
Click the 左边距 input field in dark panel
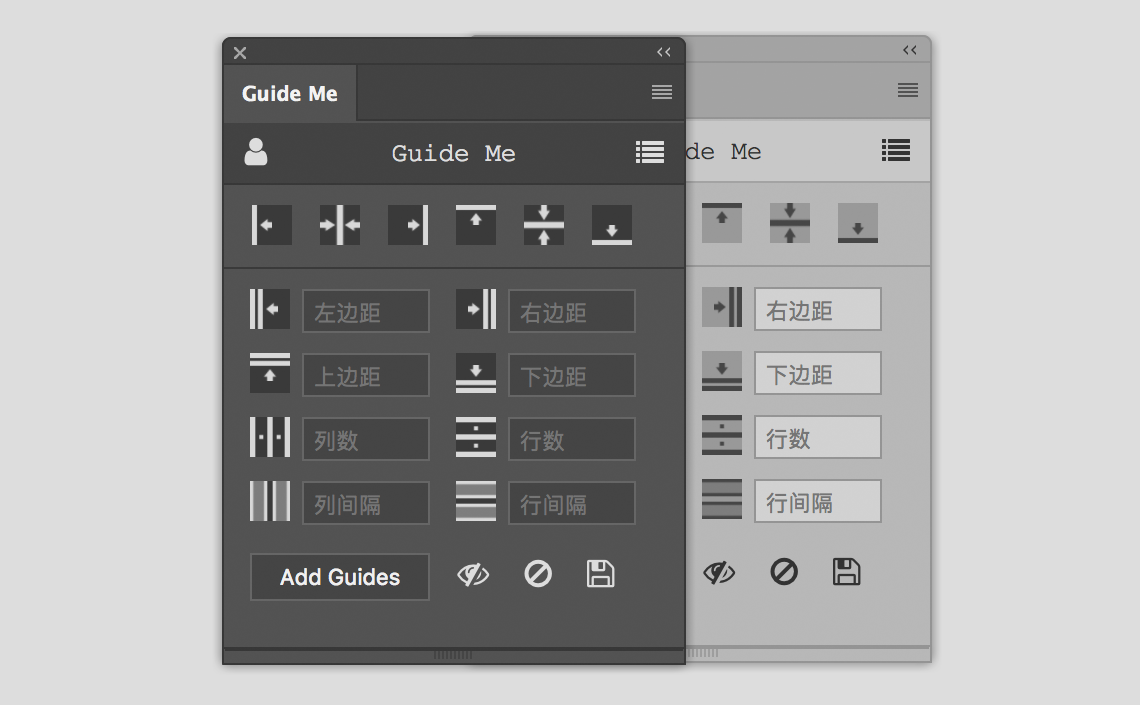[x=366, y=312]
